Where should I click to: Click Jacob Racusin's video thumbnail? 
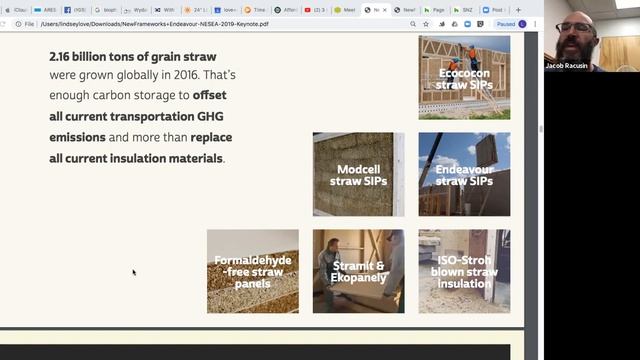592,36
